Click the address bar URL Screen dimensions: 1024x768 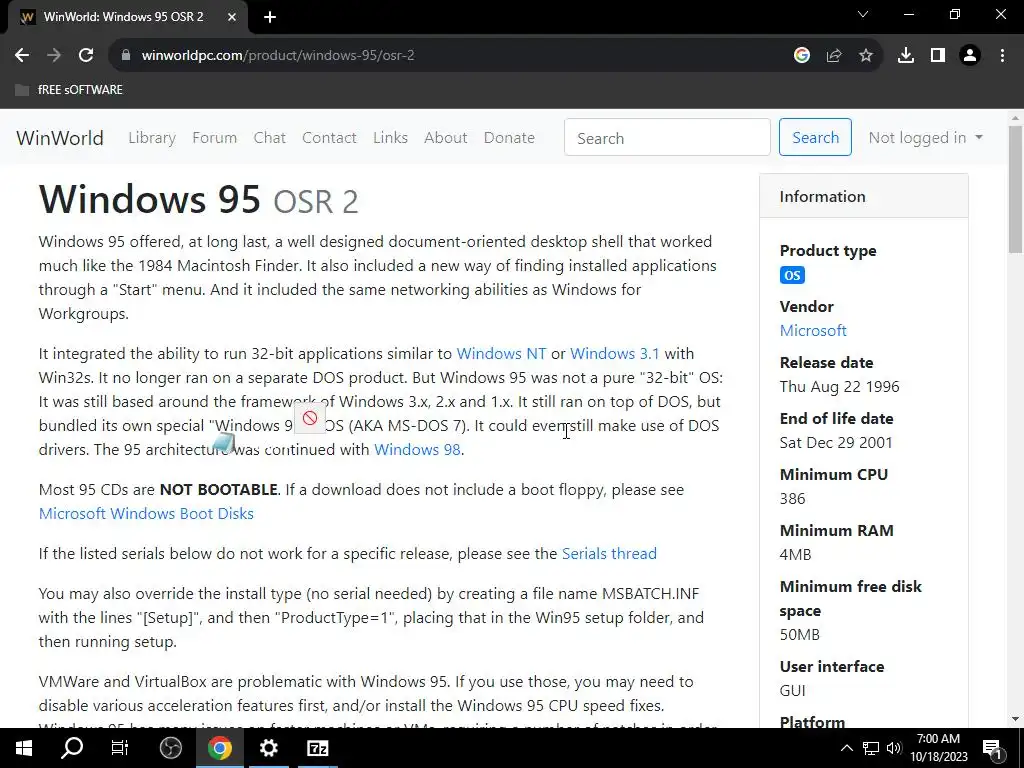pos(278,56)
